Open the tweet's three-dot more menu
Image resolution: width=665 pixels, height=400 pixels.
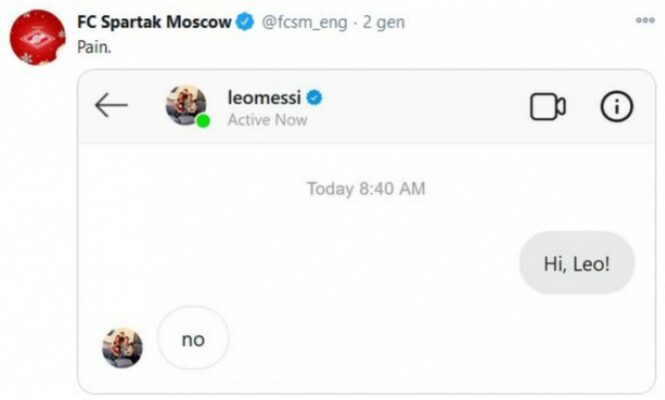tap(645, 20)
